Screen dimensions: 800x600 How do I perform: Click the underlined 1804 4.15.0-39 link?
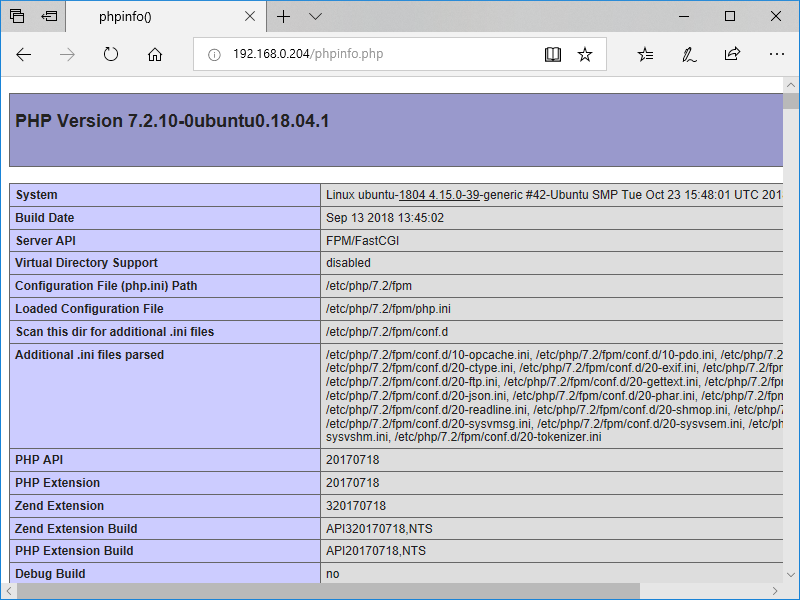click(x=439, y=195)
